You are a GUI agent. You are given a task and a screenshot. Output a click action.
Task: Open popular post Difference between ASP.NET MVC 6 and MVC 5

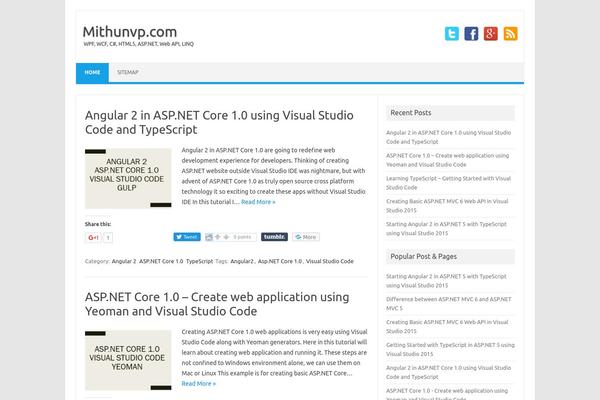(448, 304)
